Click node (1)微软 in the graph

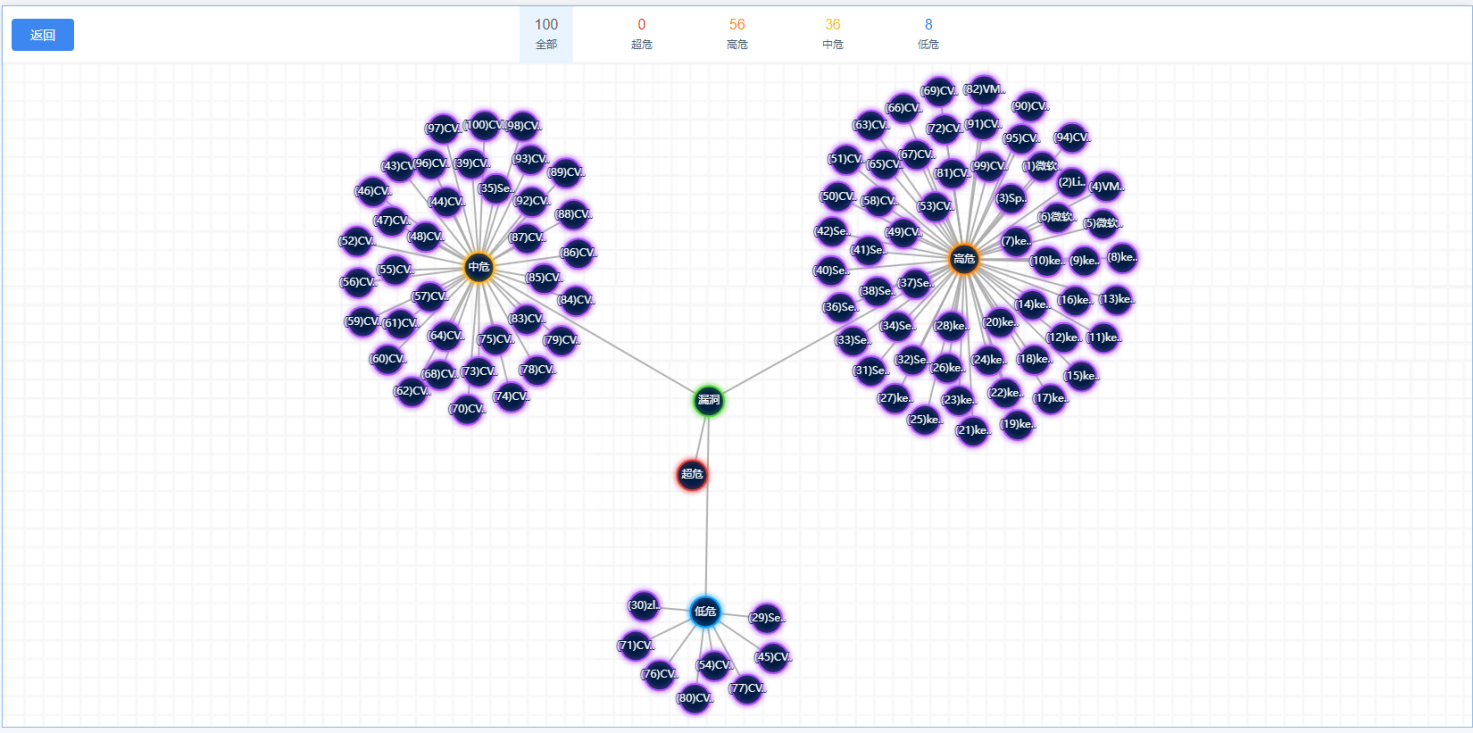pyautogui.click(x=1039, y=166)
